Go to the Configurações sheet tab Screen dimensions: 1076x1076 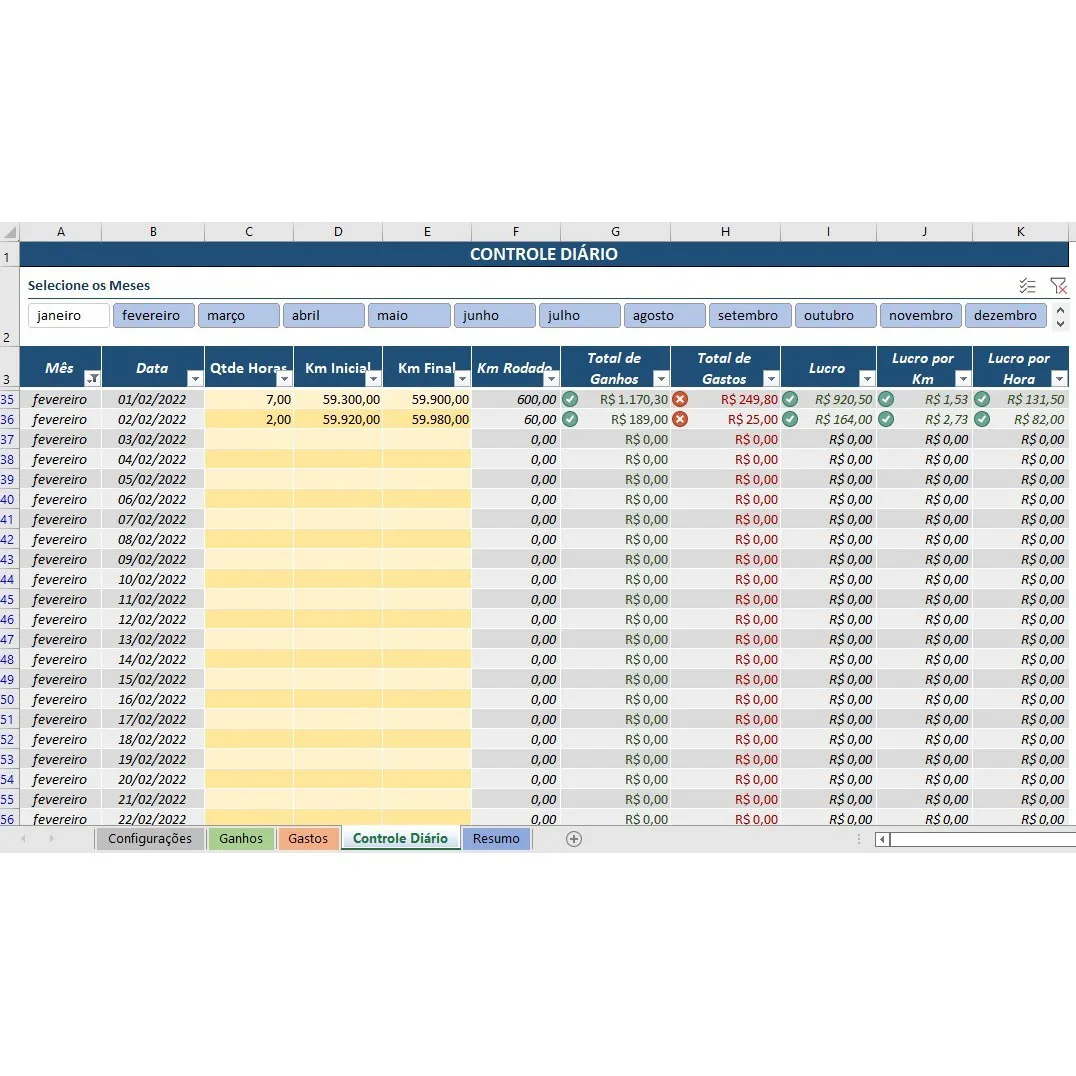click(x=150, y=839)
